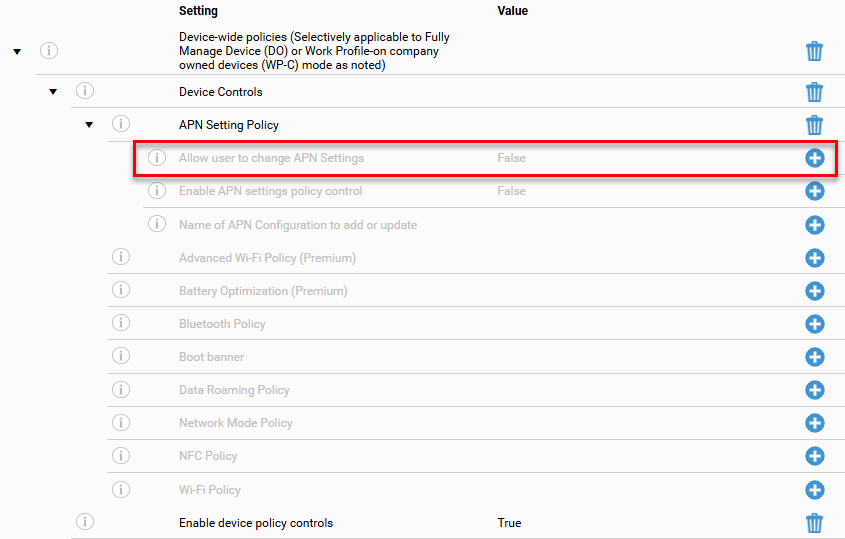Screen dimensions: 845x539
Task: Select Enable APN settings policy control label
Action: 271,191
